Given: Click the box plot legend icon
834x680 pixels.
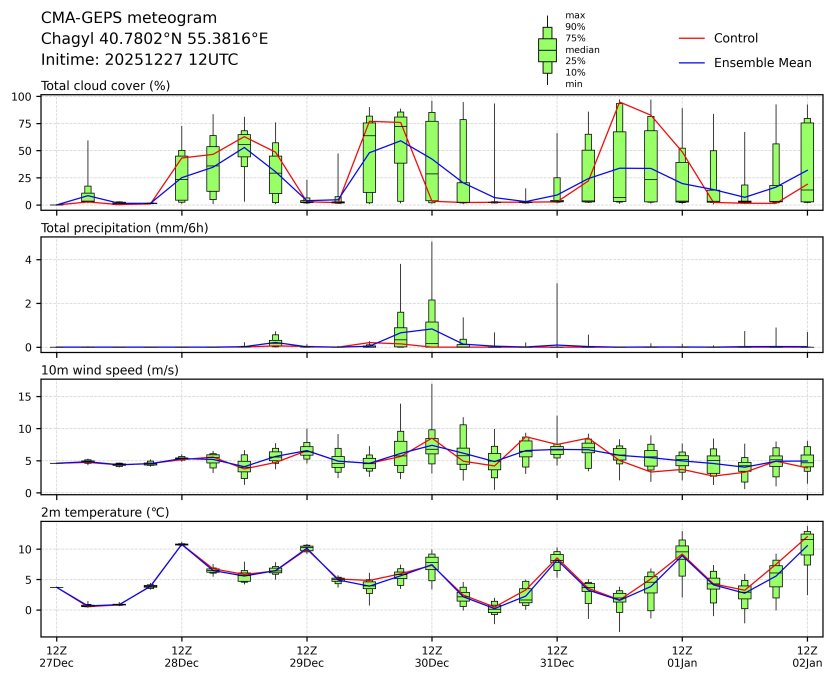Looking at the screenshot, I should click(547, 50).
